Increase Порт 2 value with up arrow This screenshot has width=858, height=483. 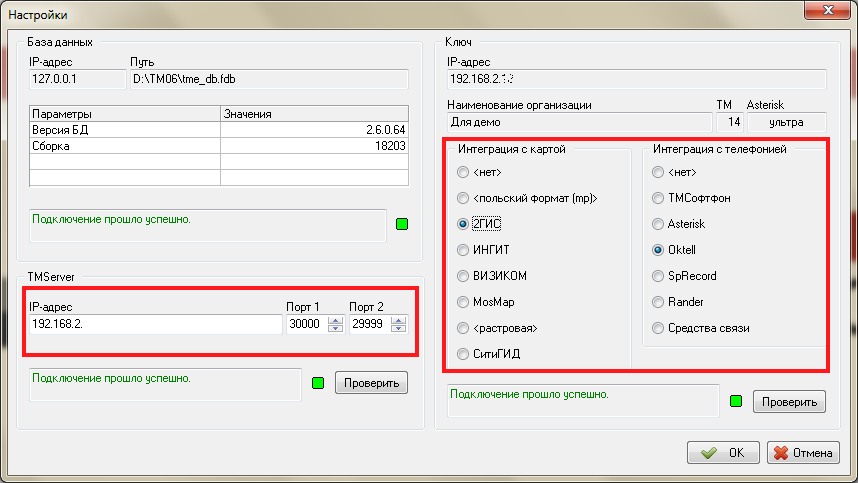399,320
